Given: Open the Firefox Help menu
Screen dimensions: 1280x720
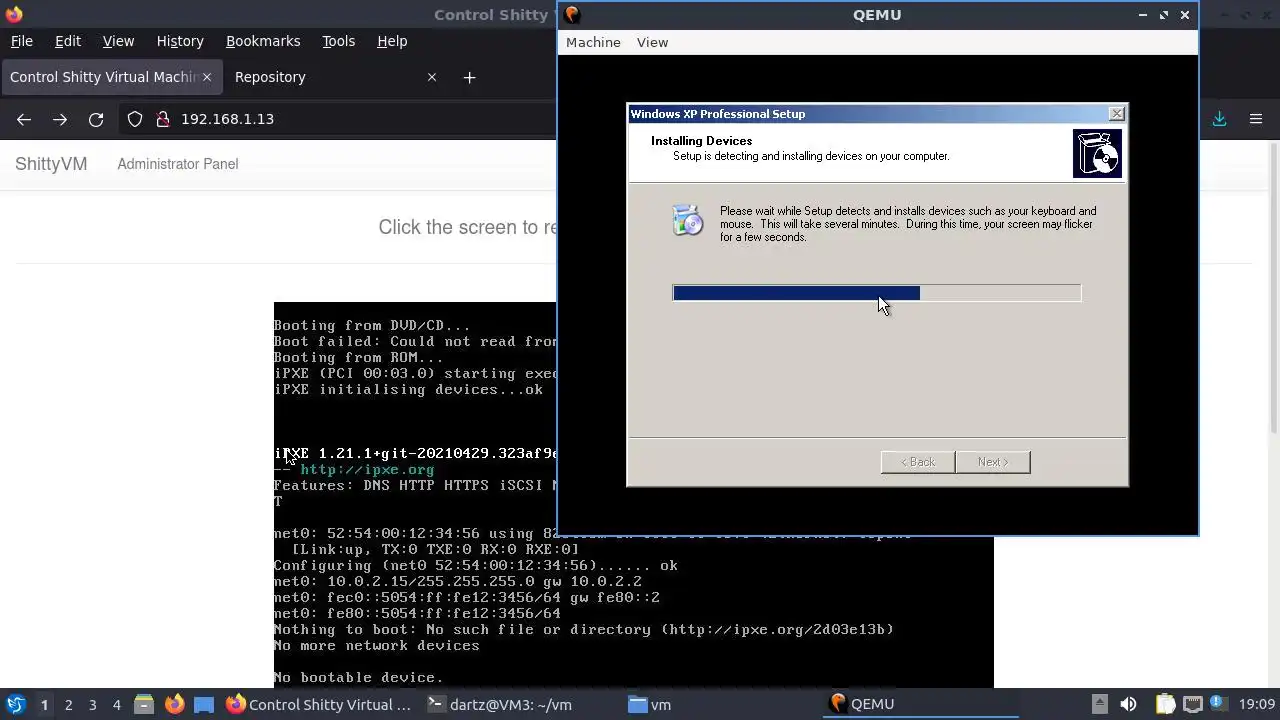Looking at the screenshot, I should (x=392, y=41).
